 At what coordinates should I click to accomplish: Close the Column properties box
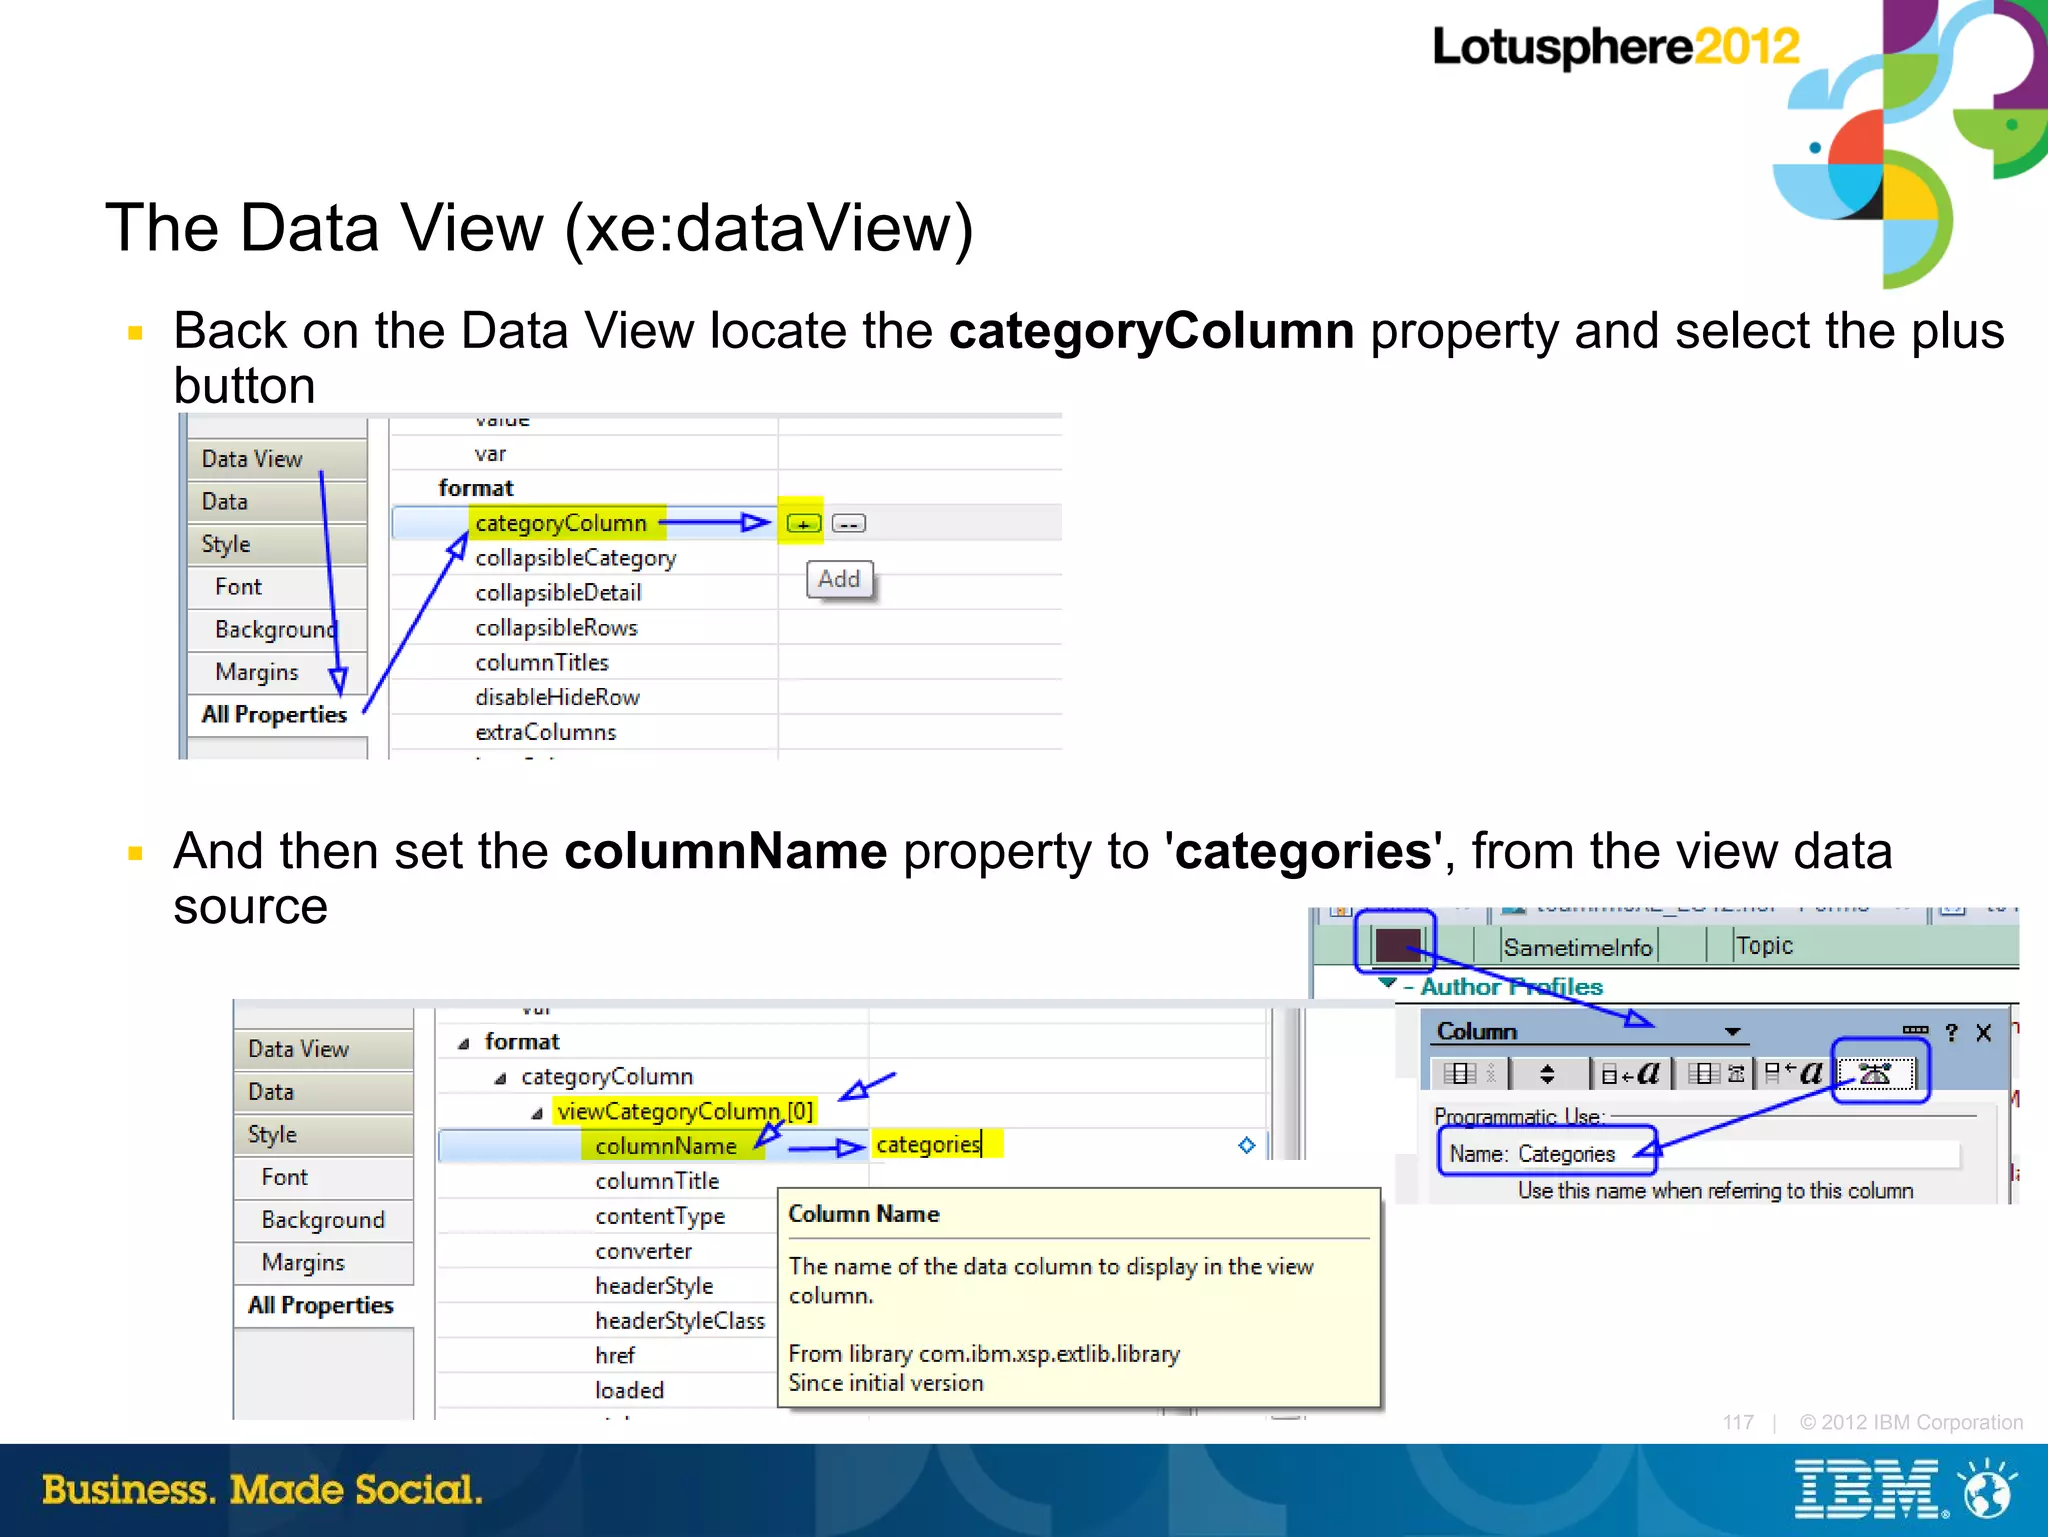1984,1033
